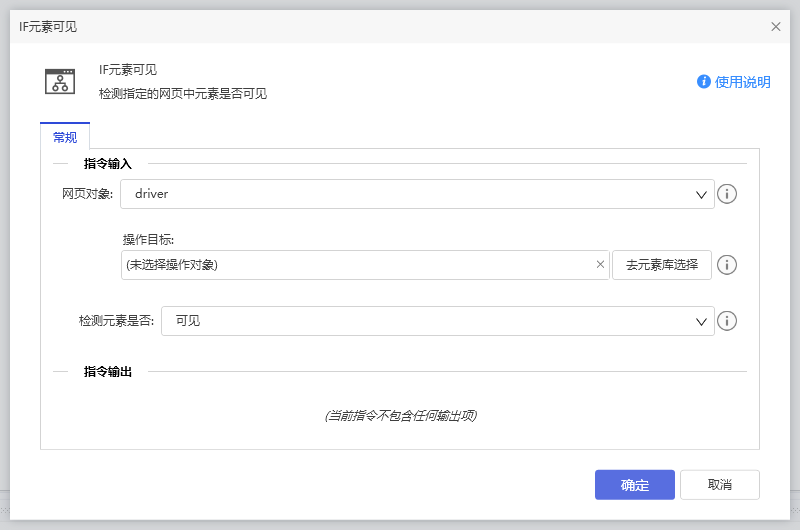The height and width of the screenshot is (530, 800).
Task: Confirm with the 确定 button
Action: (635, 485)
